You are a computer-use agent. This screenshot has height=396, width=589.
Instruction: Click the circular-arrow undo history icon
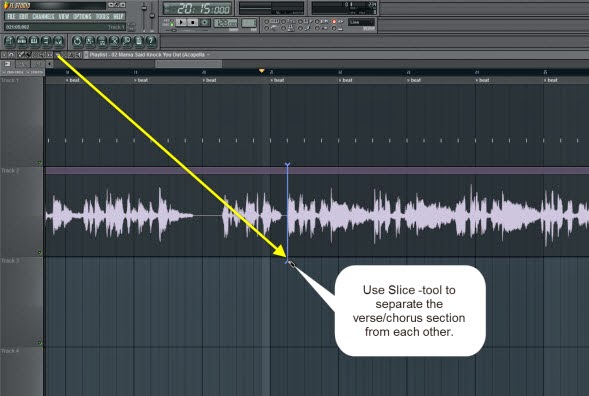point(77,41)
